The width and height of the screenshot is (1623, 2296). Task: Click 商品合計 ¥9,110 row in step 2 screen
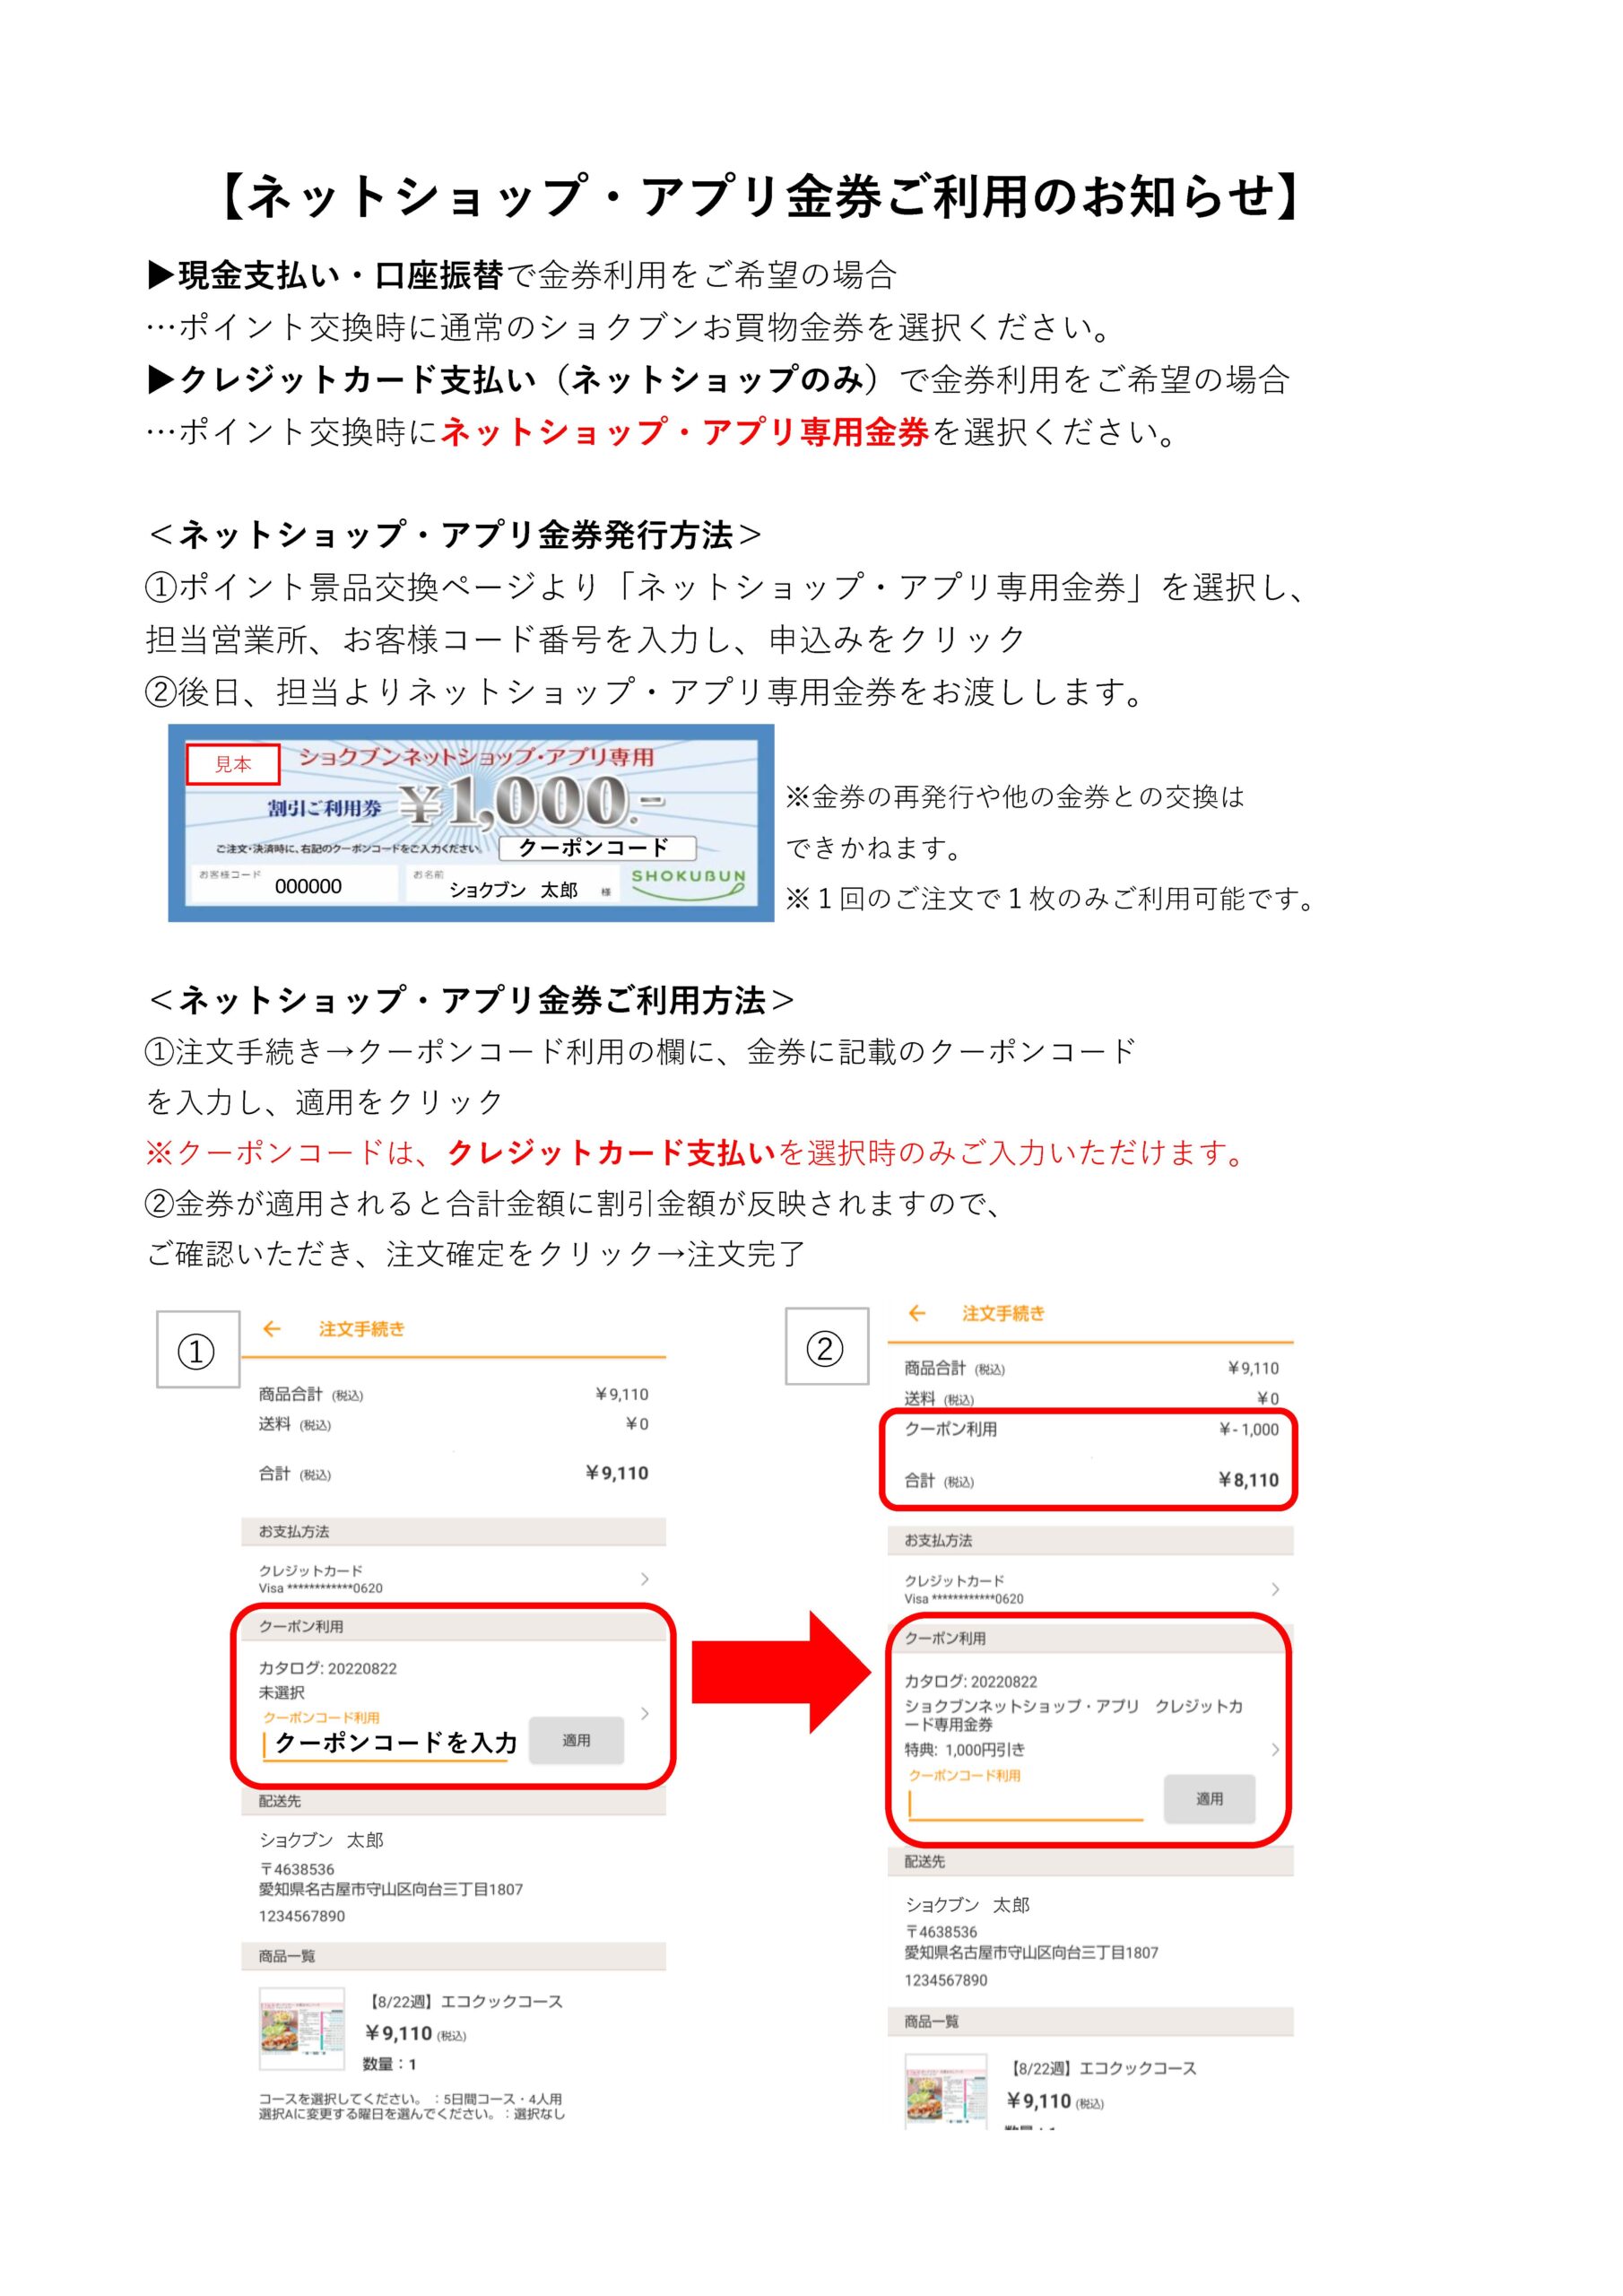click(x=1091, y=1368)
